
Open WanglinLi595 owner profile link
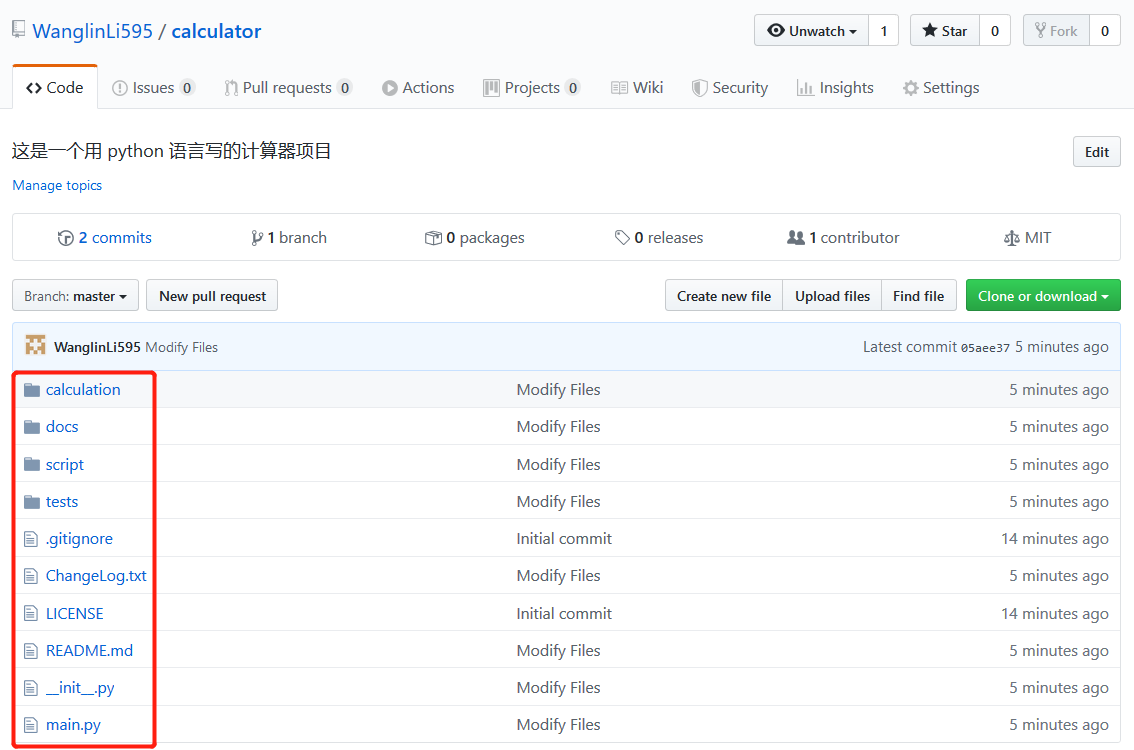(x=93, y=31)
